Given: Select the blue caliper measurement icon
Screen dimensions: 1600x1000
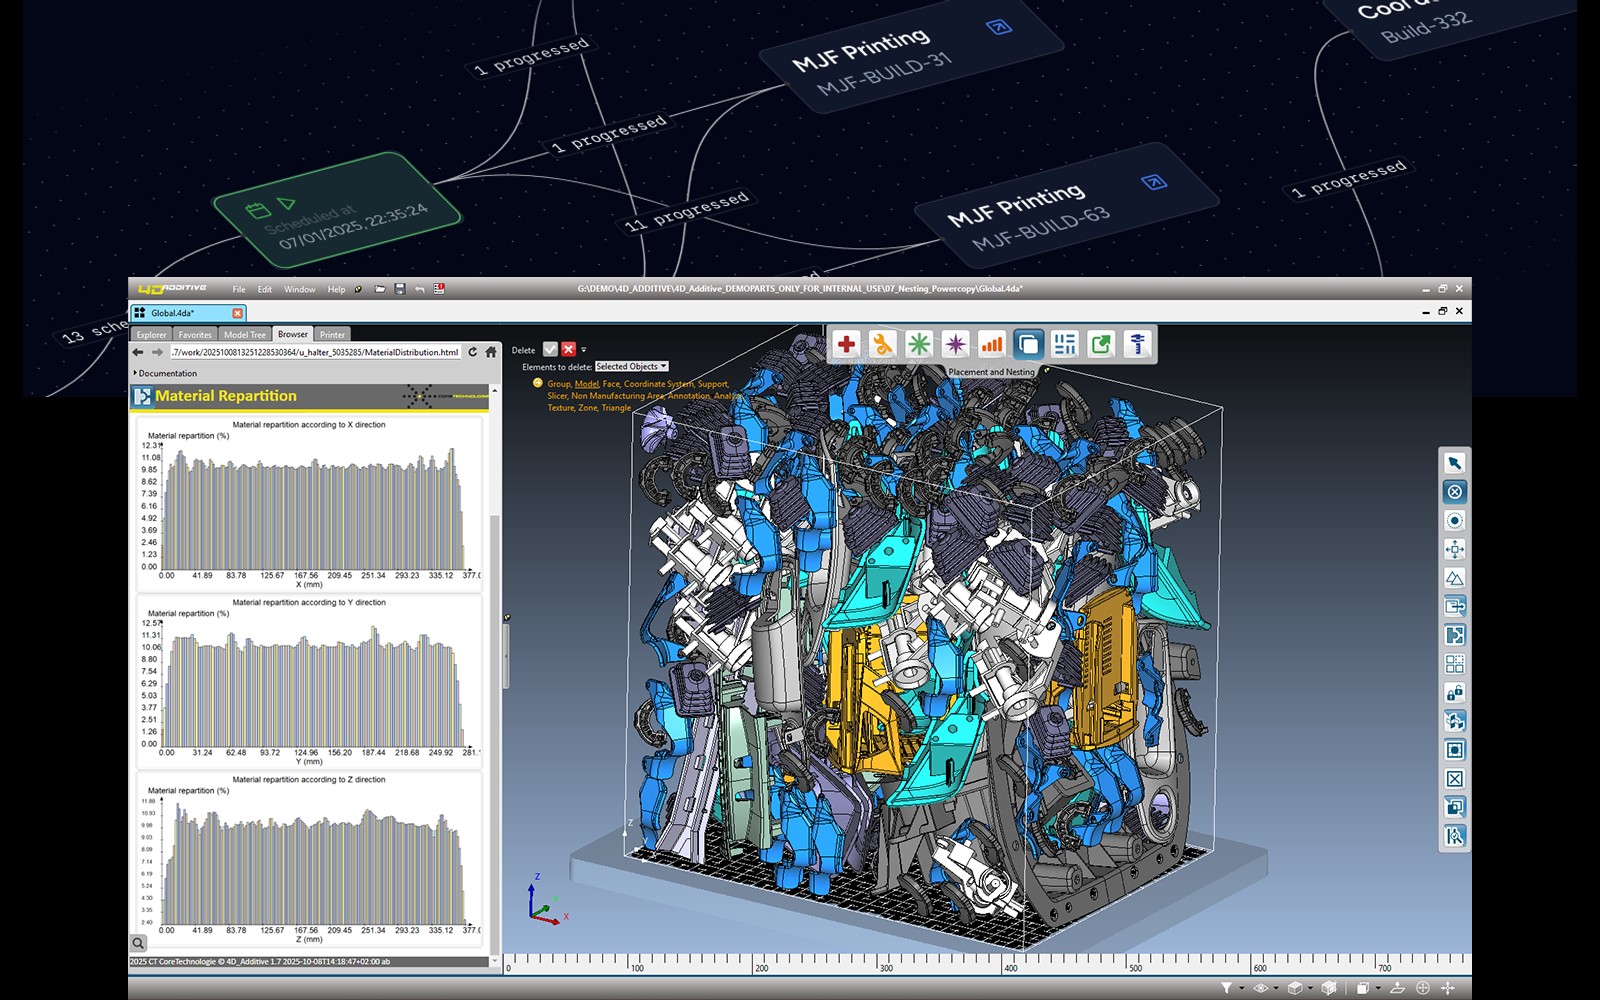Looking at the screenshot, I should click(x=1137, y=345).
